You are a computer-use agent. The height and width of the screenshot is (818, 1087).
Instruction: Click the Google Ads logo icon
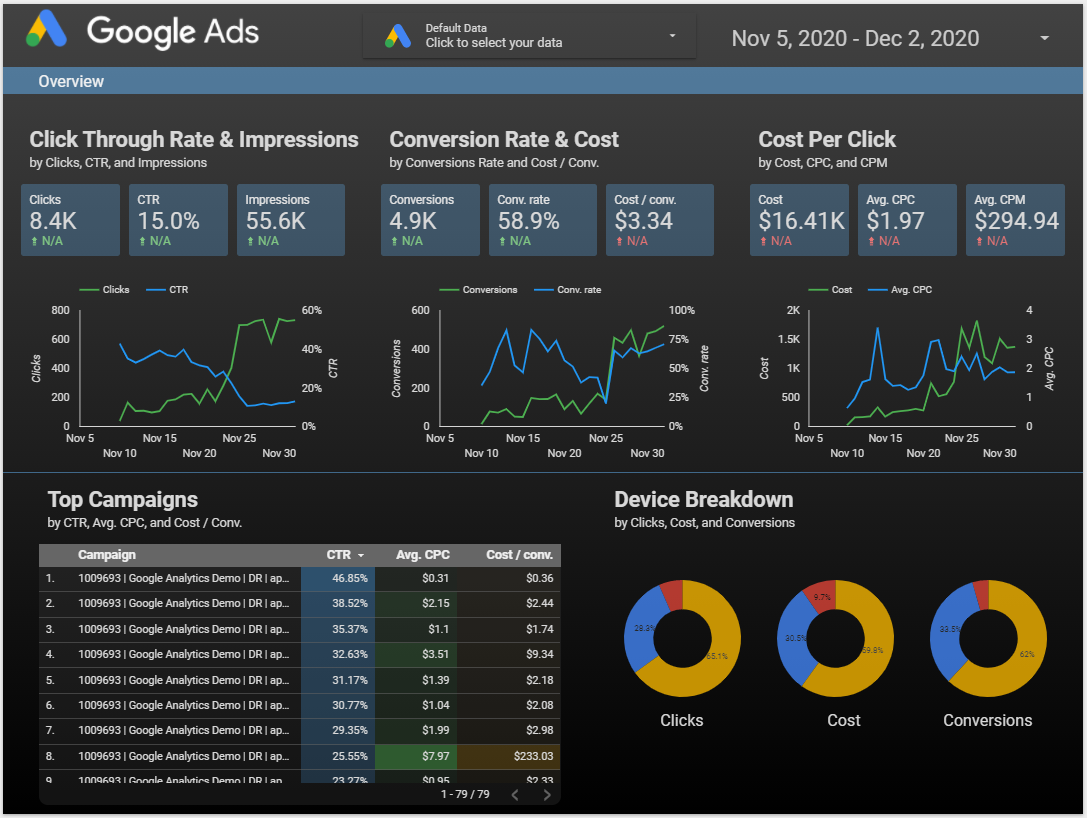point(46,31)
